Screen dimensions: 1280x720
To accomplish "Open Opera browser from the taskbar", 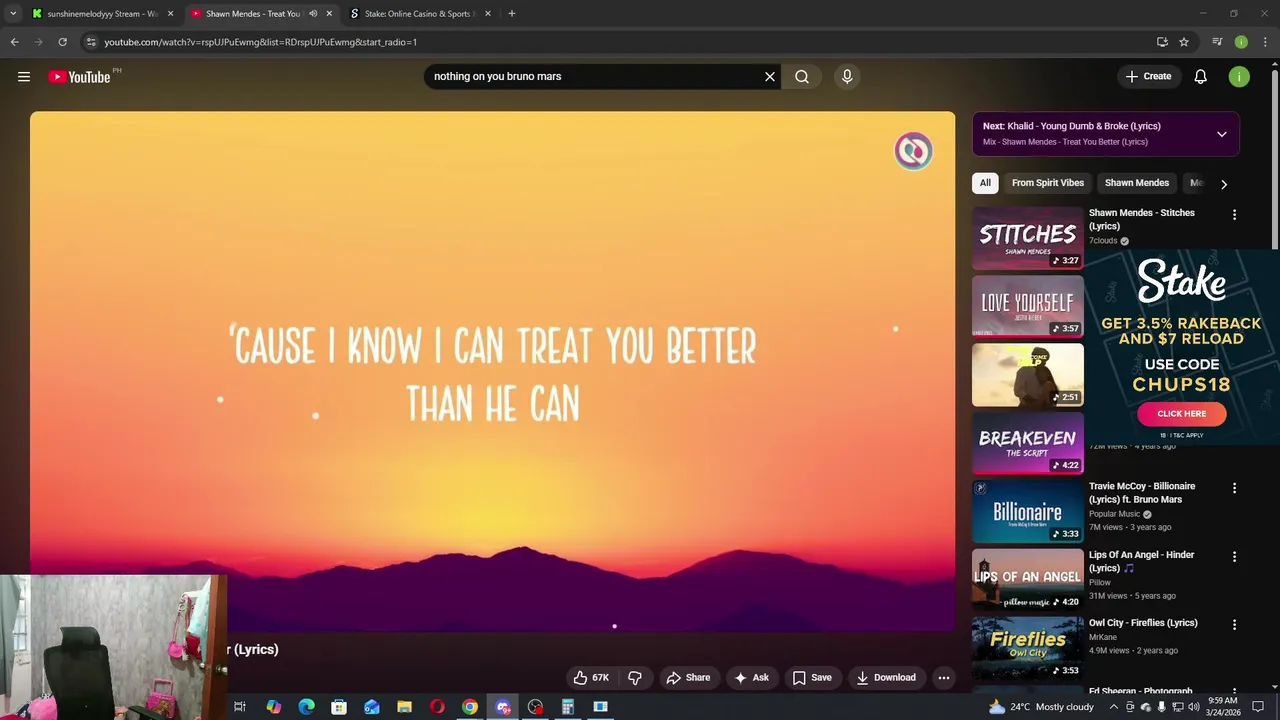I will click(x=437, y=707).
